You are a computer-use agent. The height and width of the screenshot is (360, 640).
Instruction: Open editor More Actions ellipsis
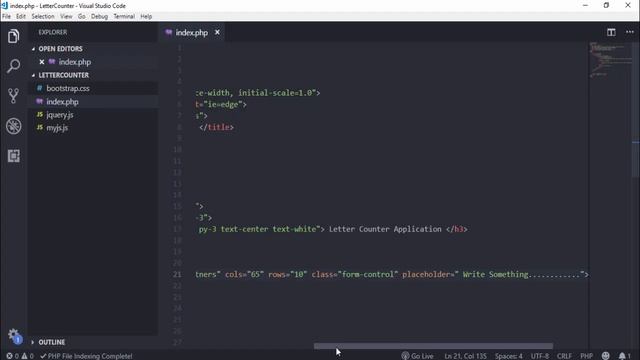tap(630, 32)
